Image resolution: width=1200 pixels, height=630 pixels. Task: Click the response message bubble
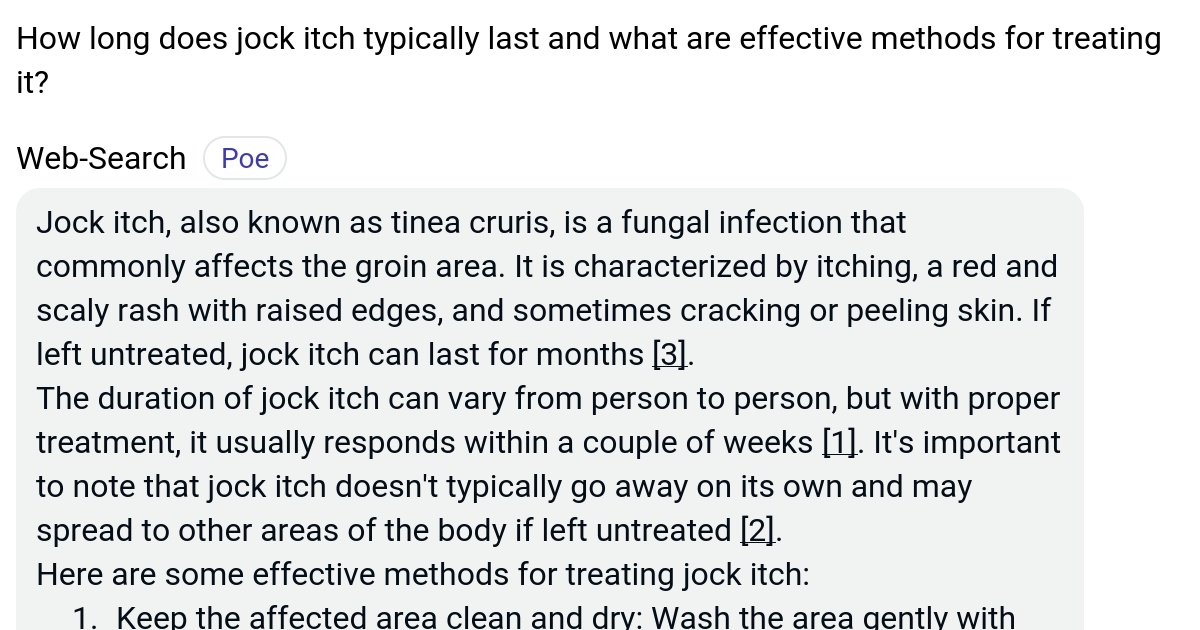(x=550, y=400)
